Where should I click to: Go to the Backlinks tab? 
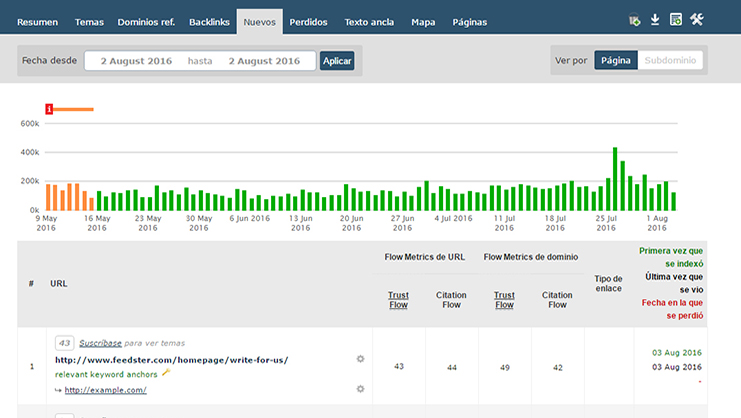coord(209,22)
